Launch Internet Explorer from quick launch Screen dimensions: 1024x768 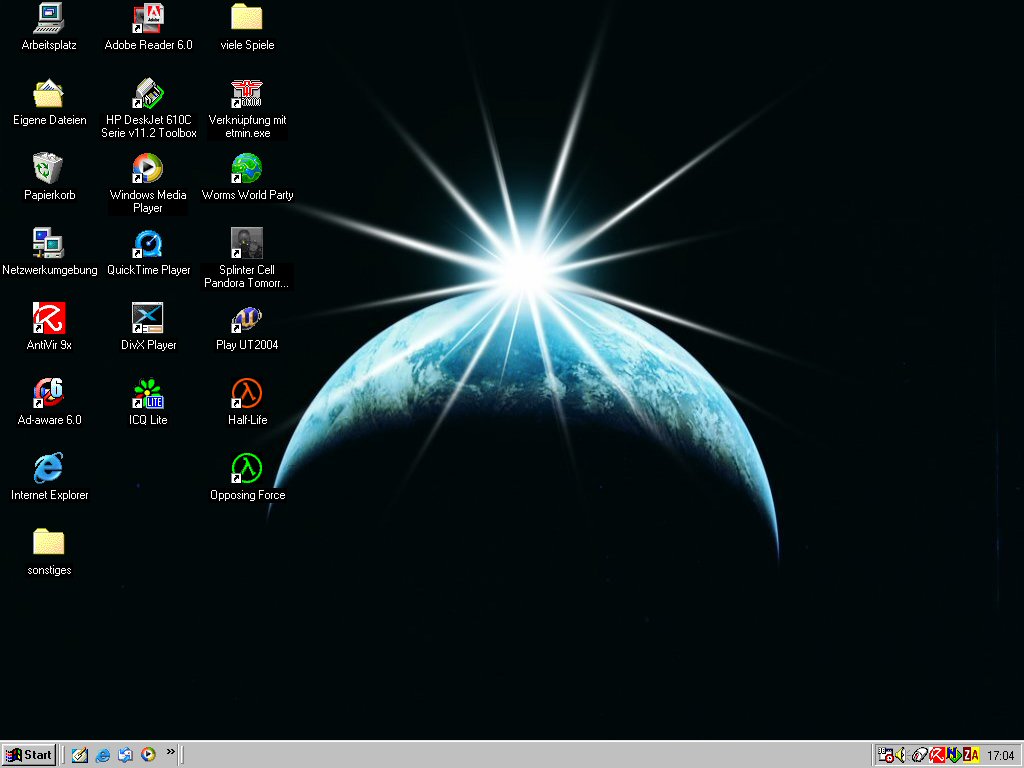[103, 755]
